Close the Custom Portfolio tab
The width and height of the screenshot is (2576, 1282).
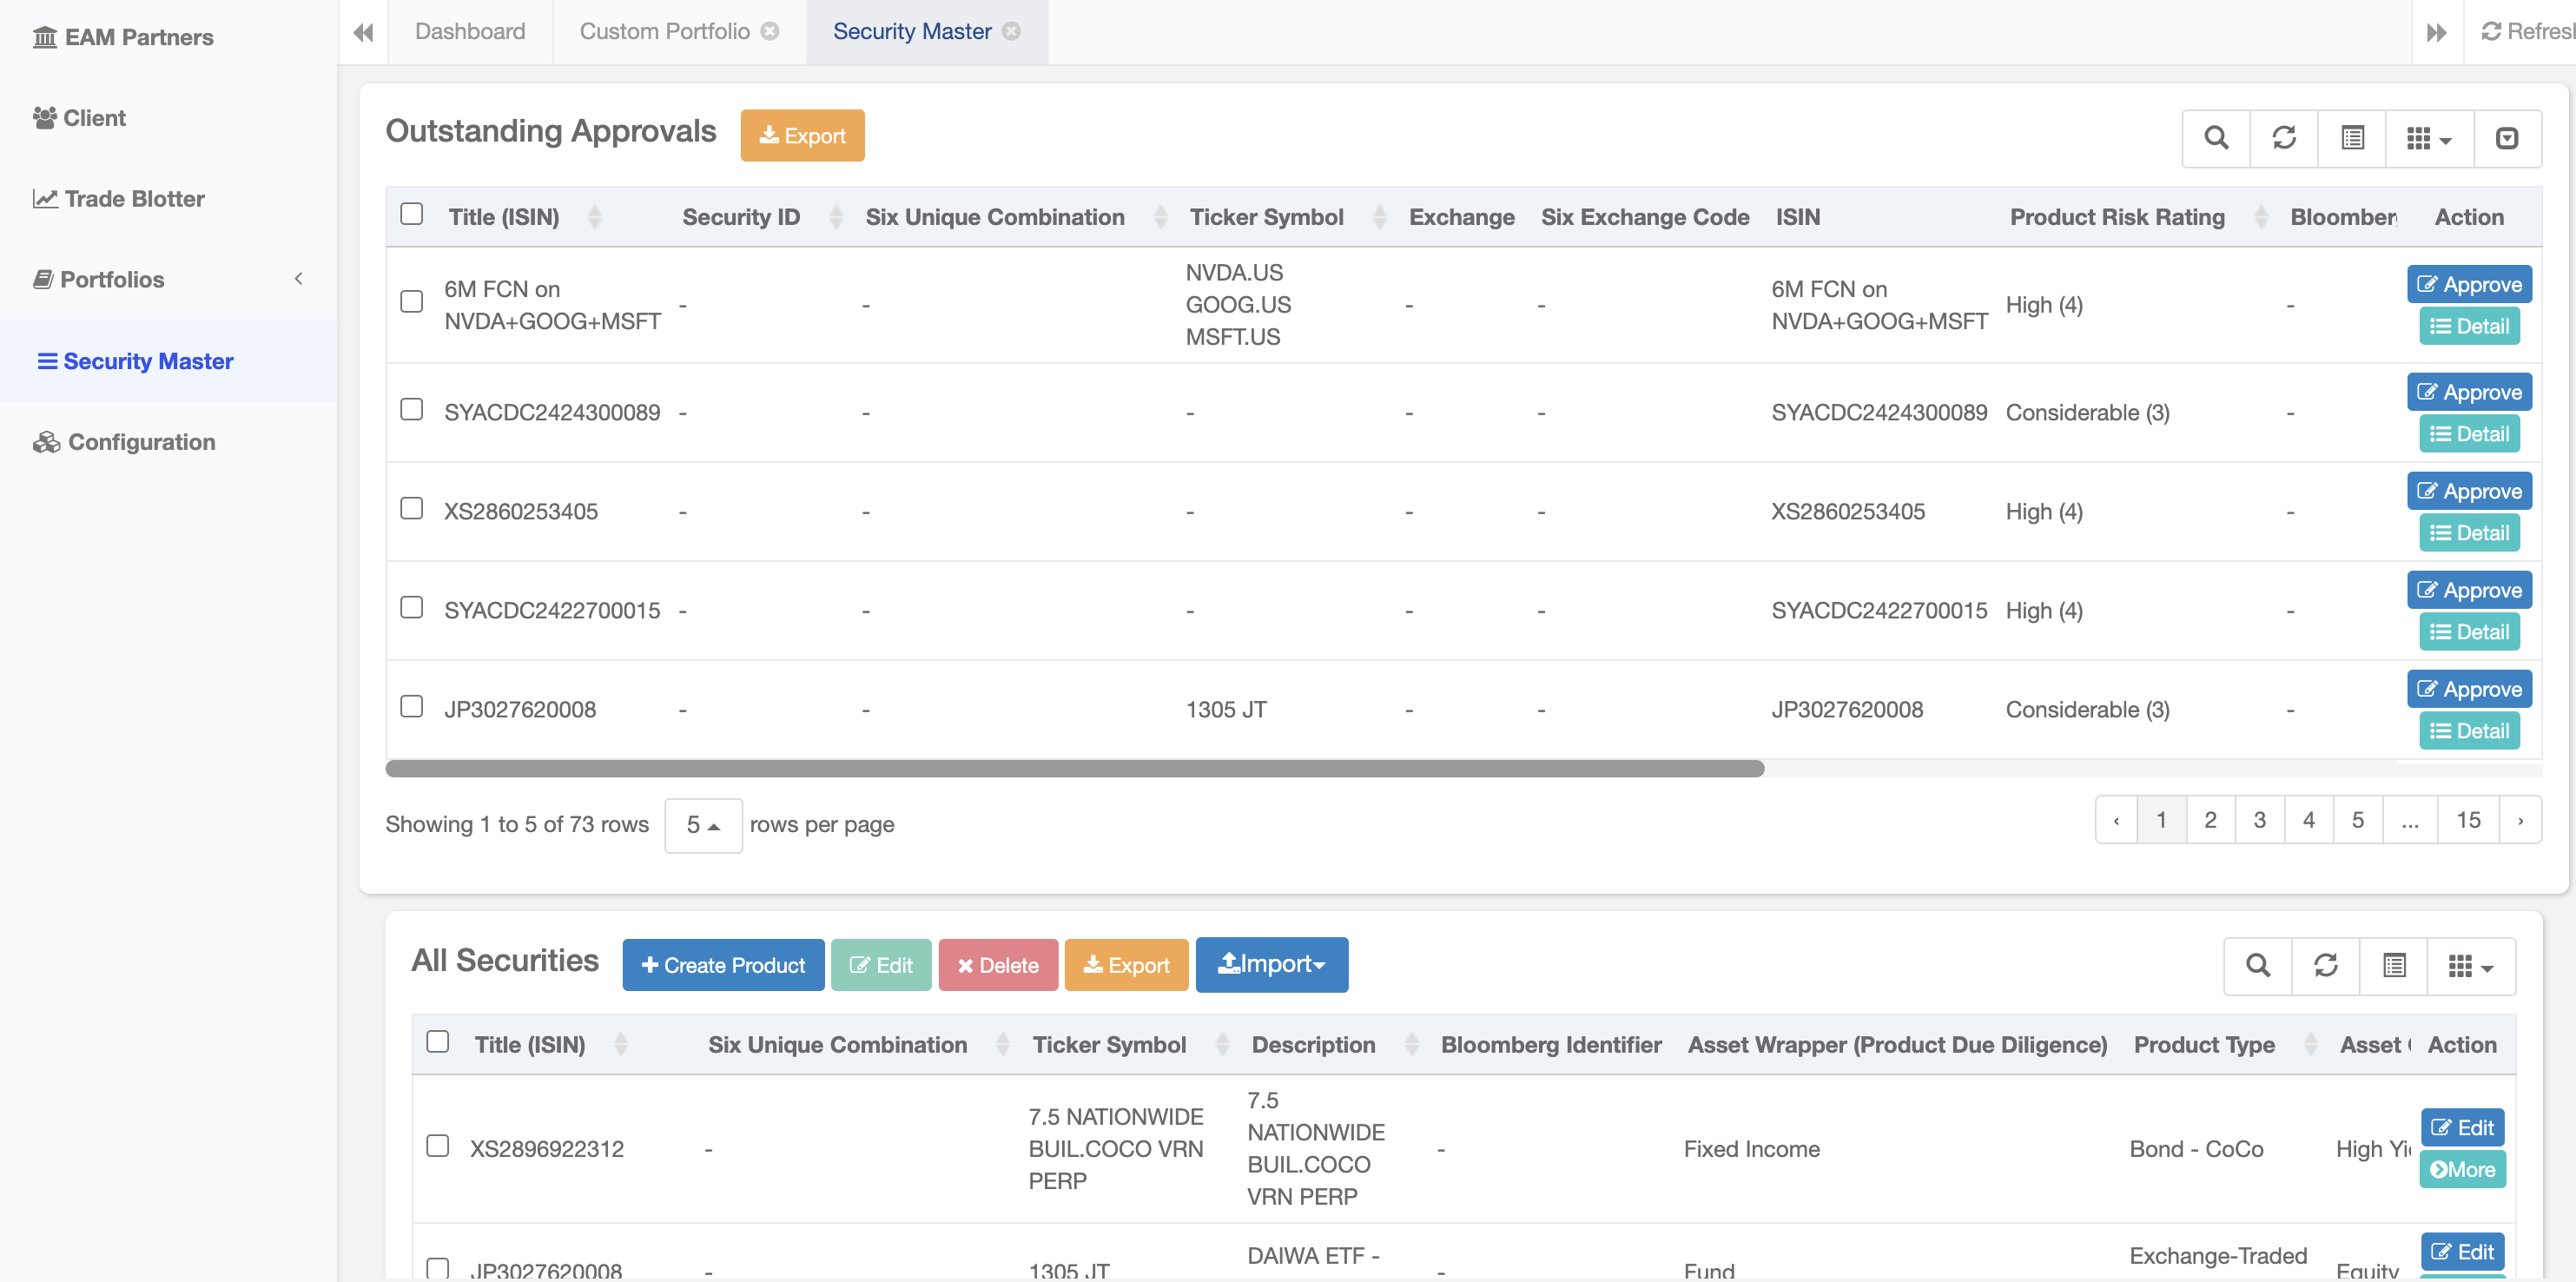coord(769,31)
